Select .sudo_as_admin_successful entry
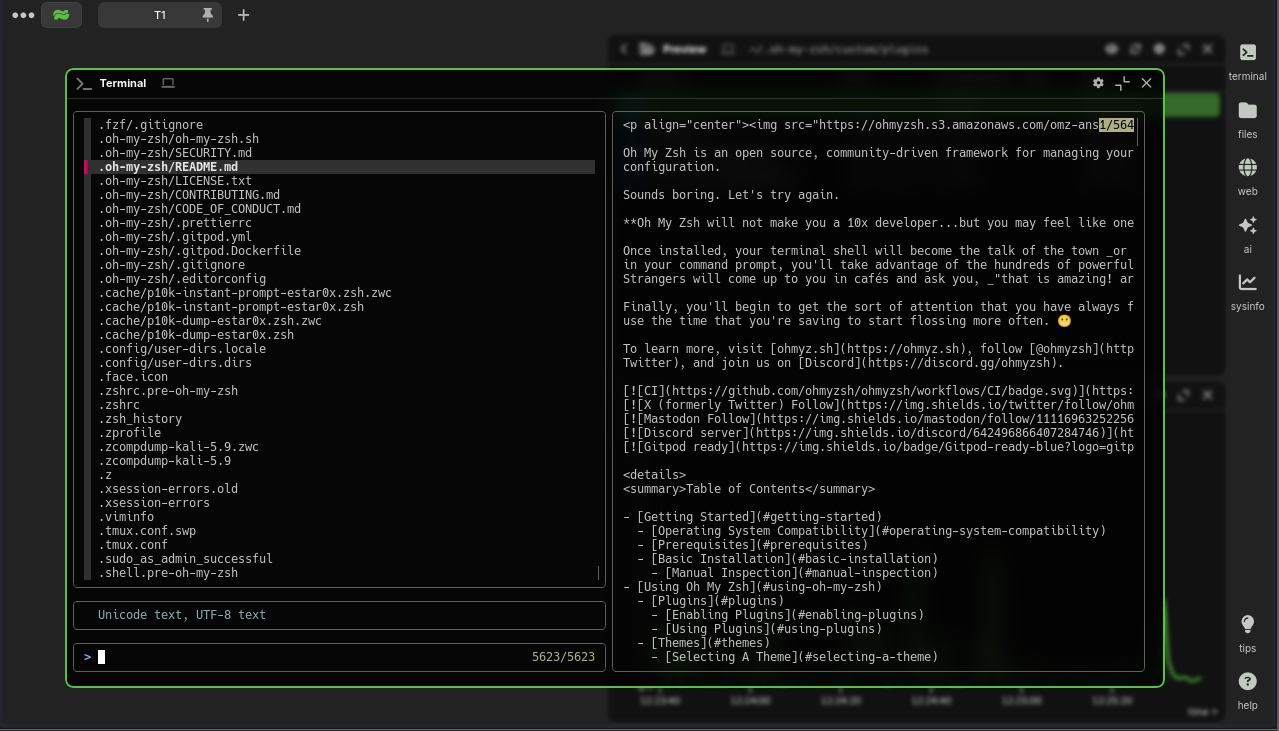Image resolution: width=1279 pixels, height=731 pixels. [x=186, y=559]
